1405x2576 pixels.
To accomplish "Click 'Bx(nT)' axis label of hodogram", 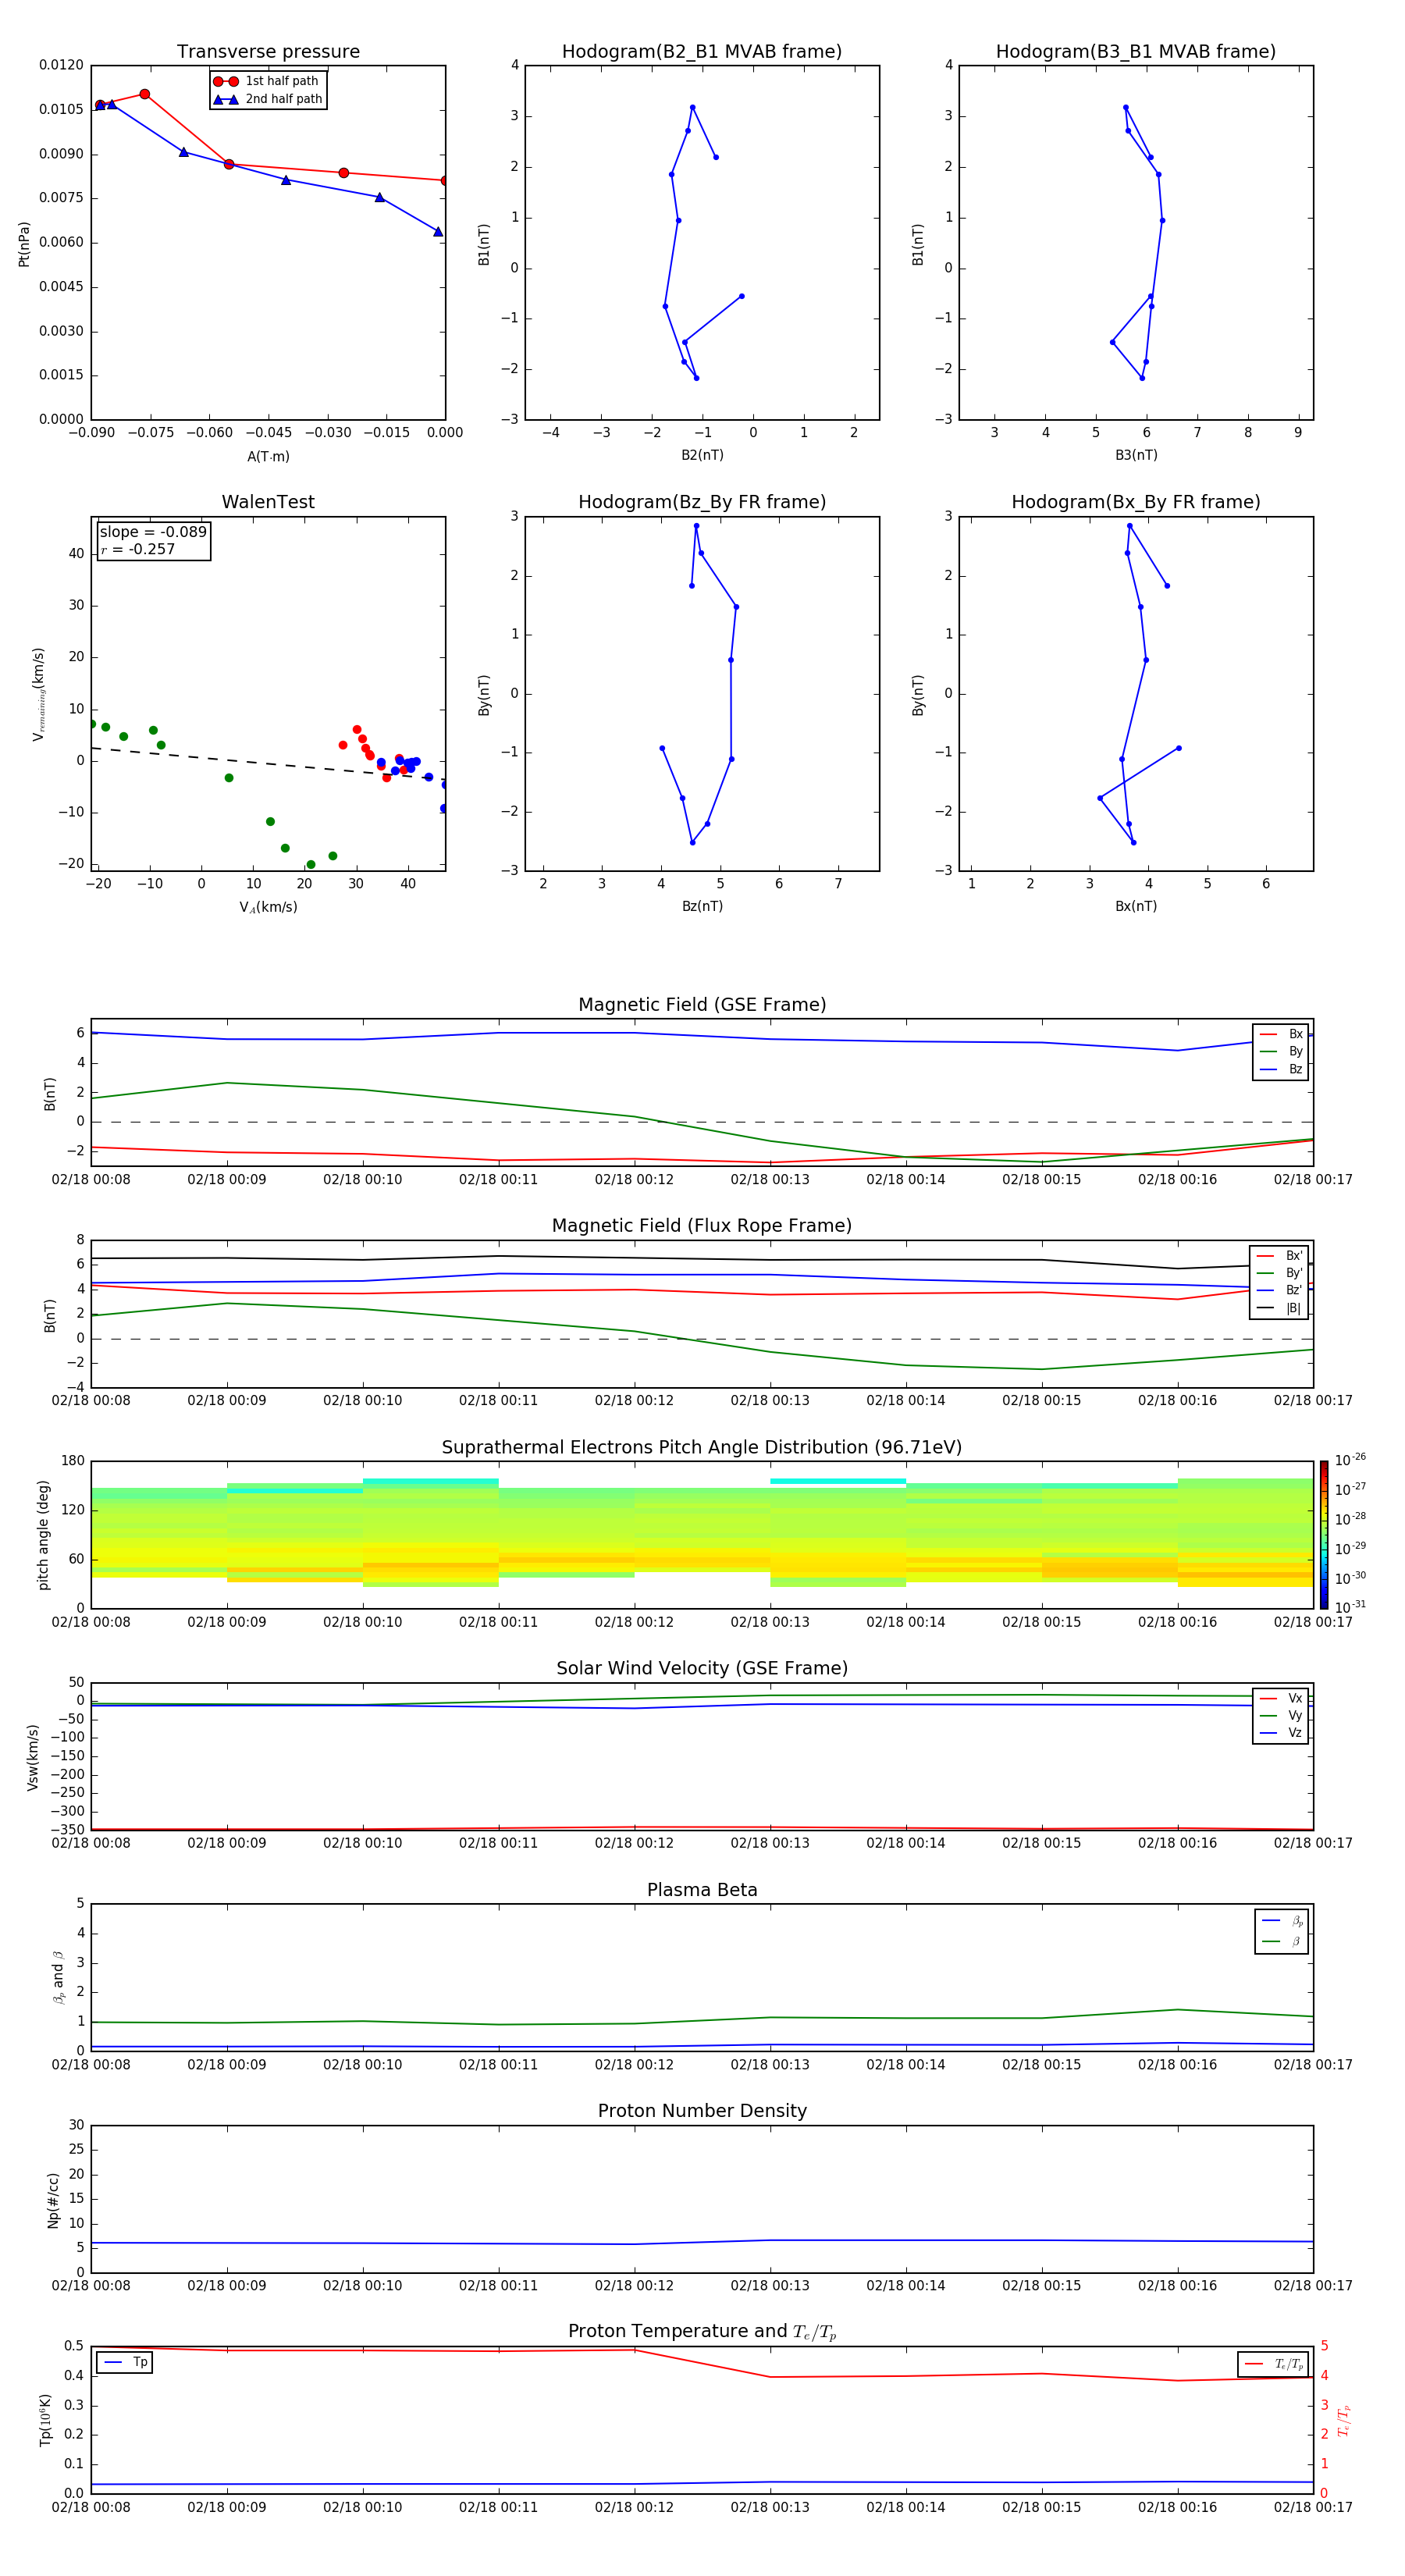I will (1136, 906).
